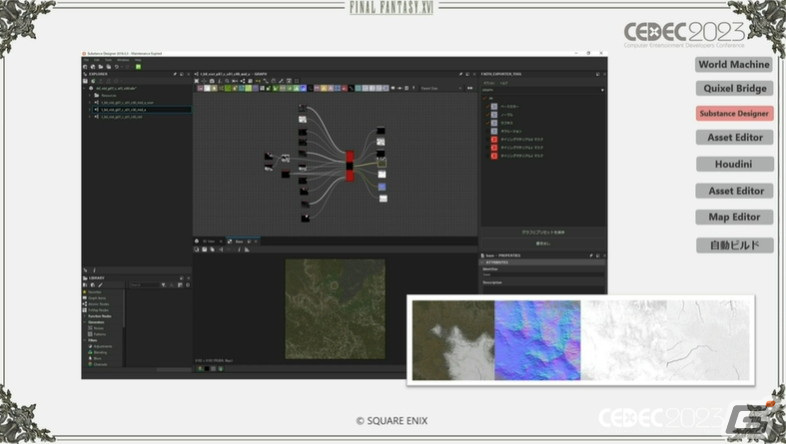Screen dimensions: 786x444
Task: Click the Quixel Bridge slide button
Action: tap(734, 88)
